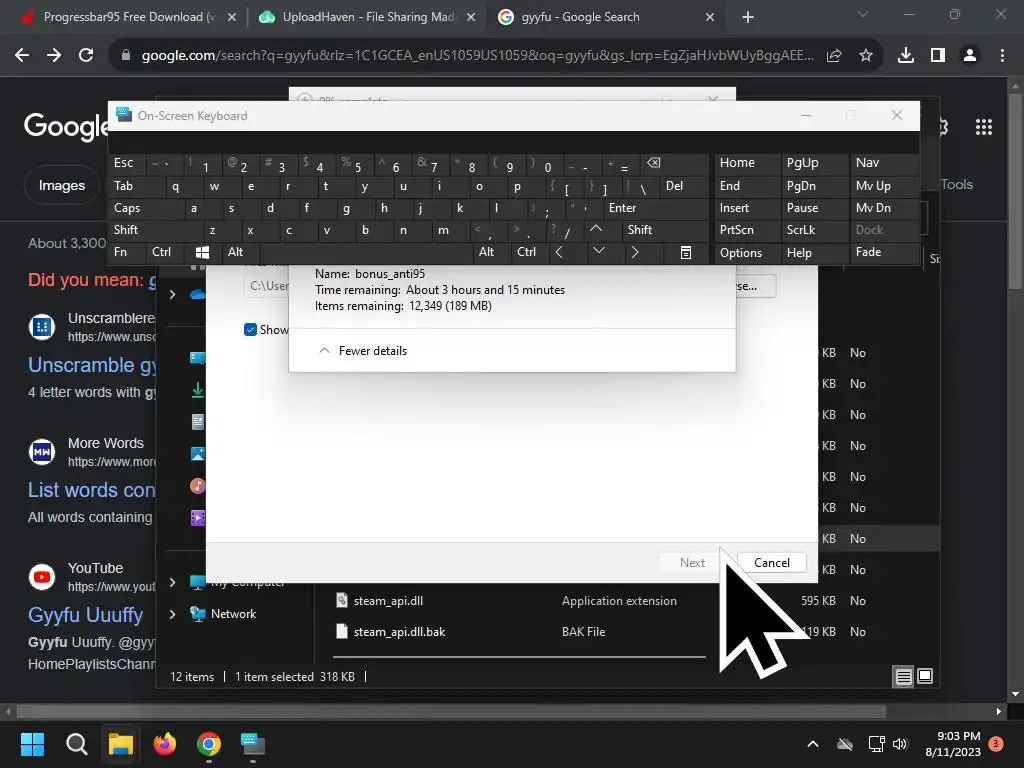Click the Chrome address bar URL

[477, 56]
